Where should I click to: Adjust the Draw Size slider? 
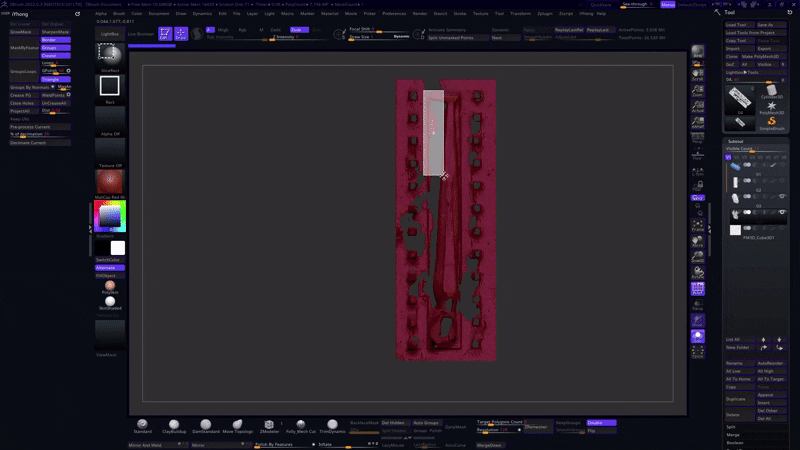click(379, 37)
